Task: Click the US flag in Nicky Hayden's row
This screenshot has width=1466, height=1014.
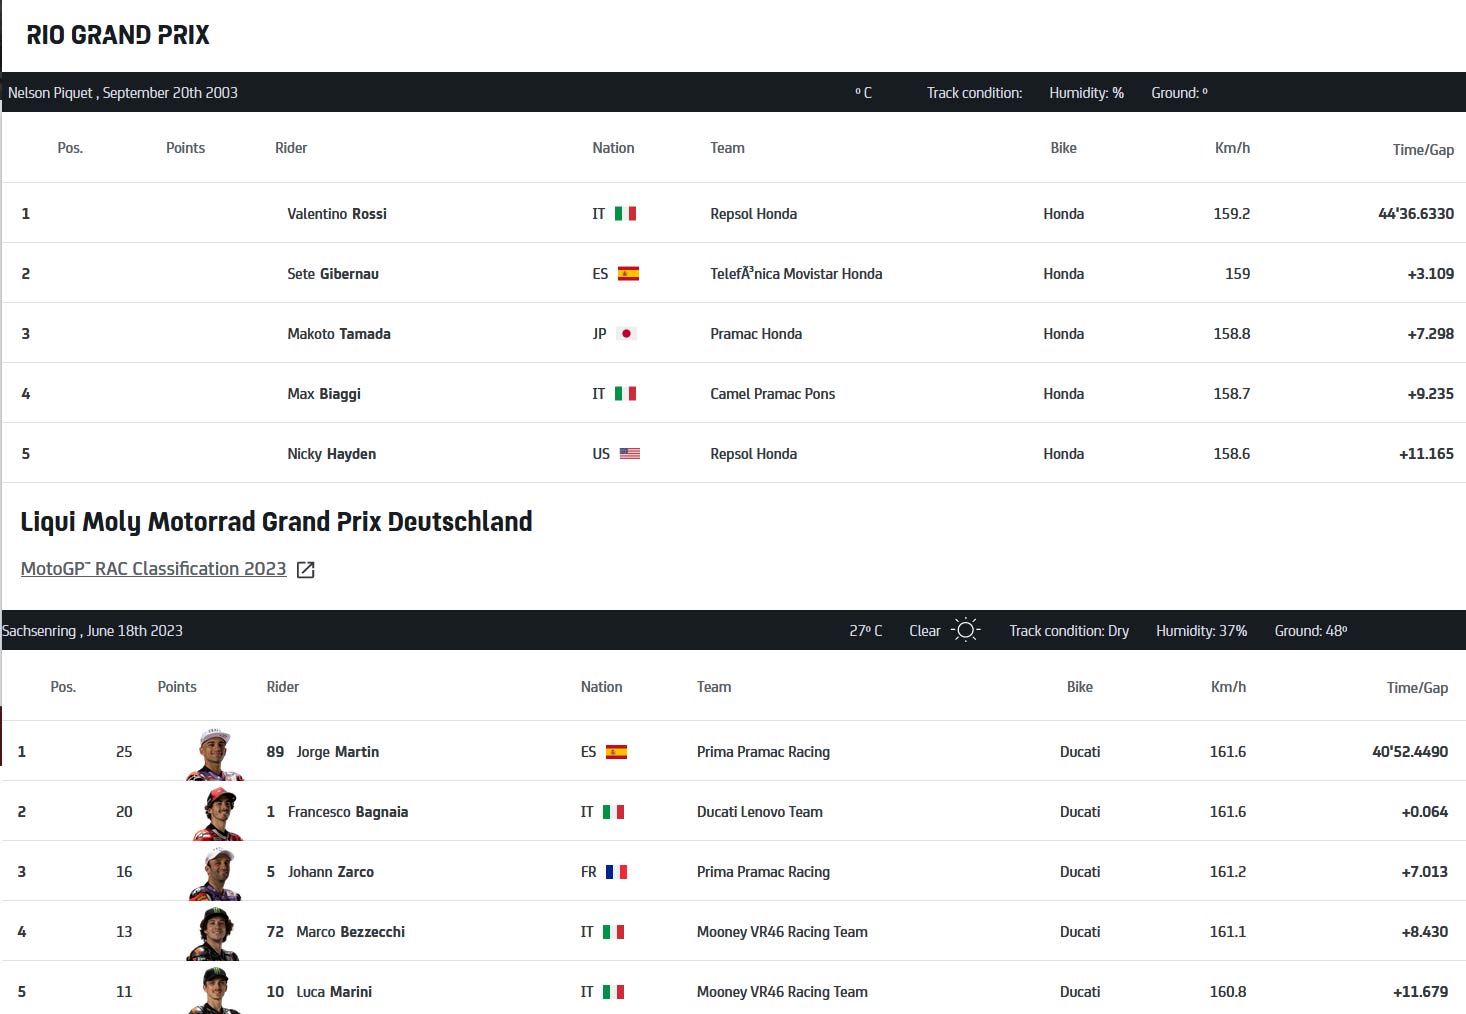Action: (630, 454)
